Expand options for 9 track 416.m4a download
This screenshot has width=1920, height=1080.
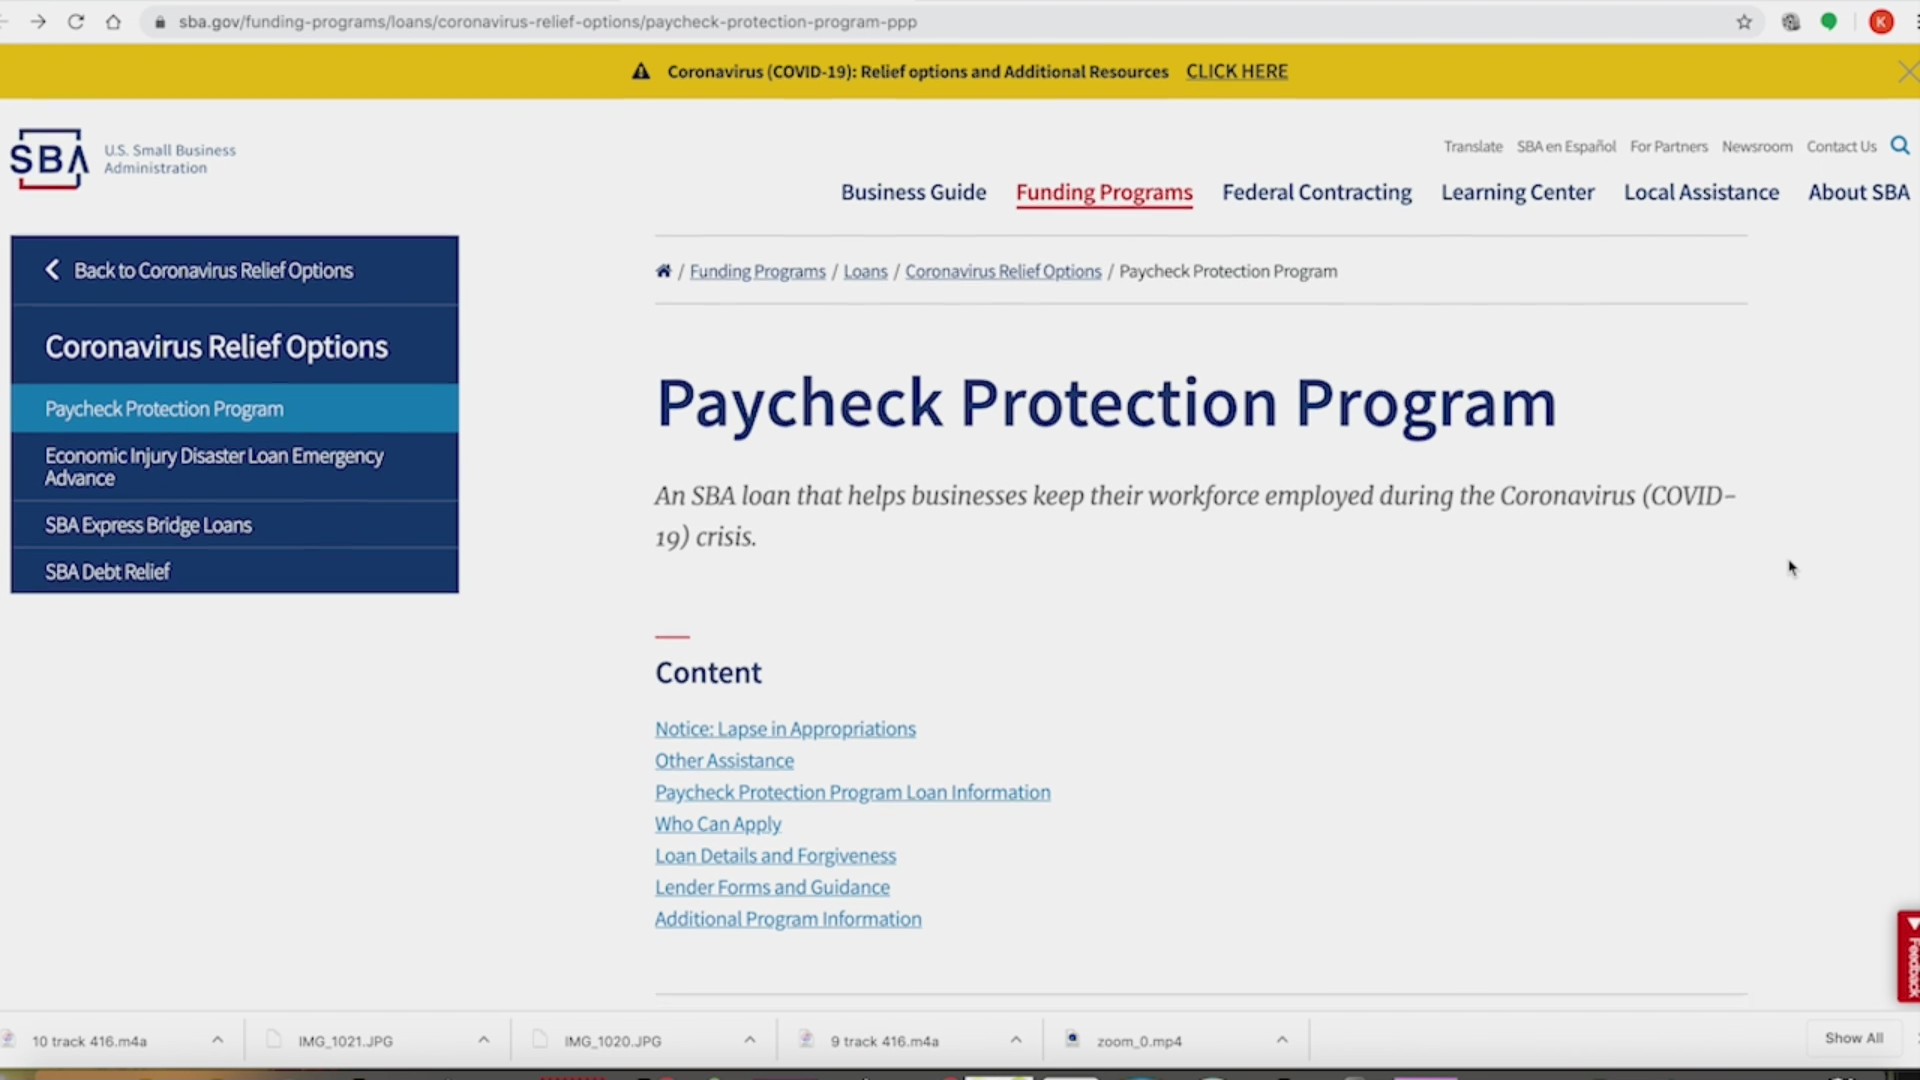click(x=1015, y=1040)
